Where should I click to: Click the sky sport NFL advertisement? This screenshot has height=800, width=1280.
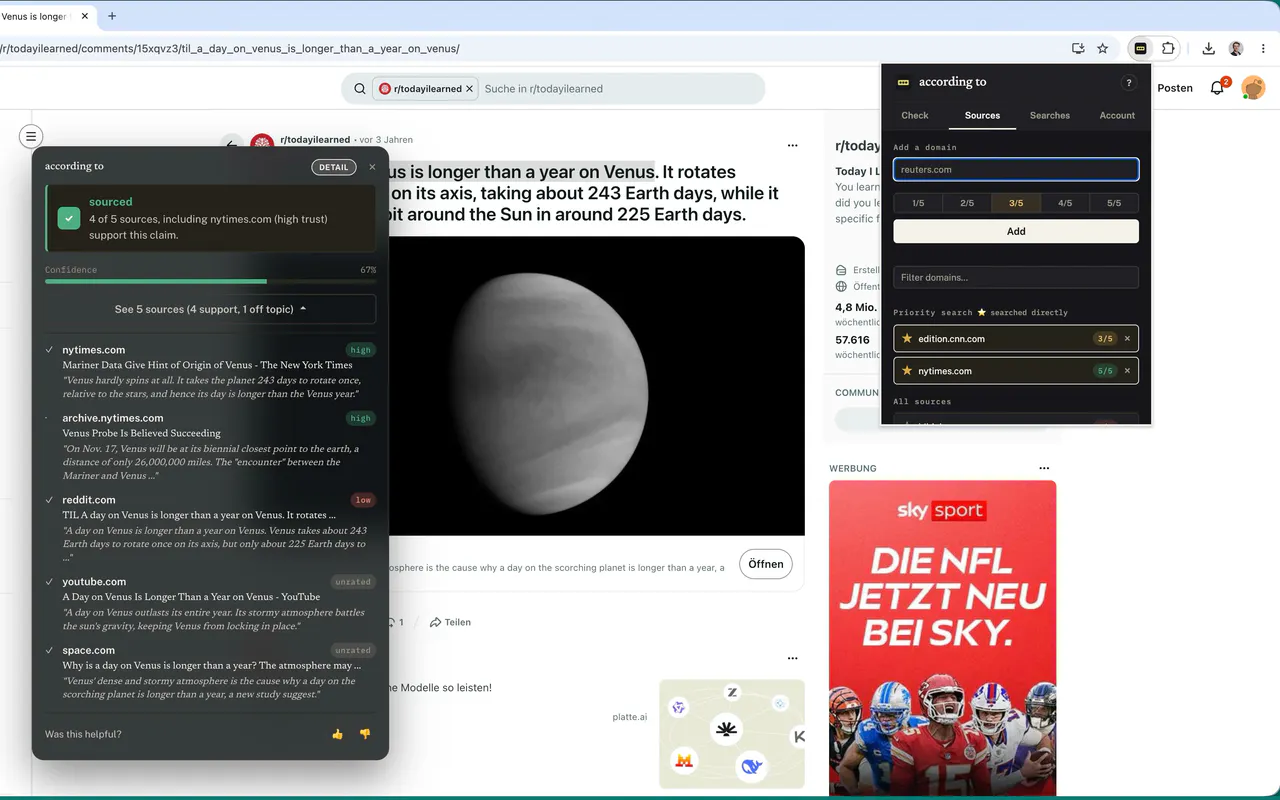tap(942, 638)
